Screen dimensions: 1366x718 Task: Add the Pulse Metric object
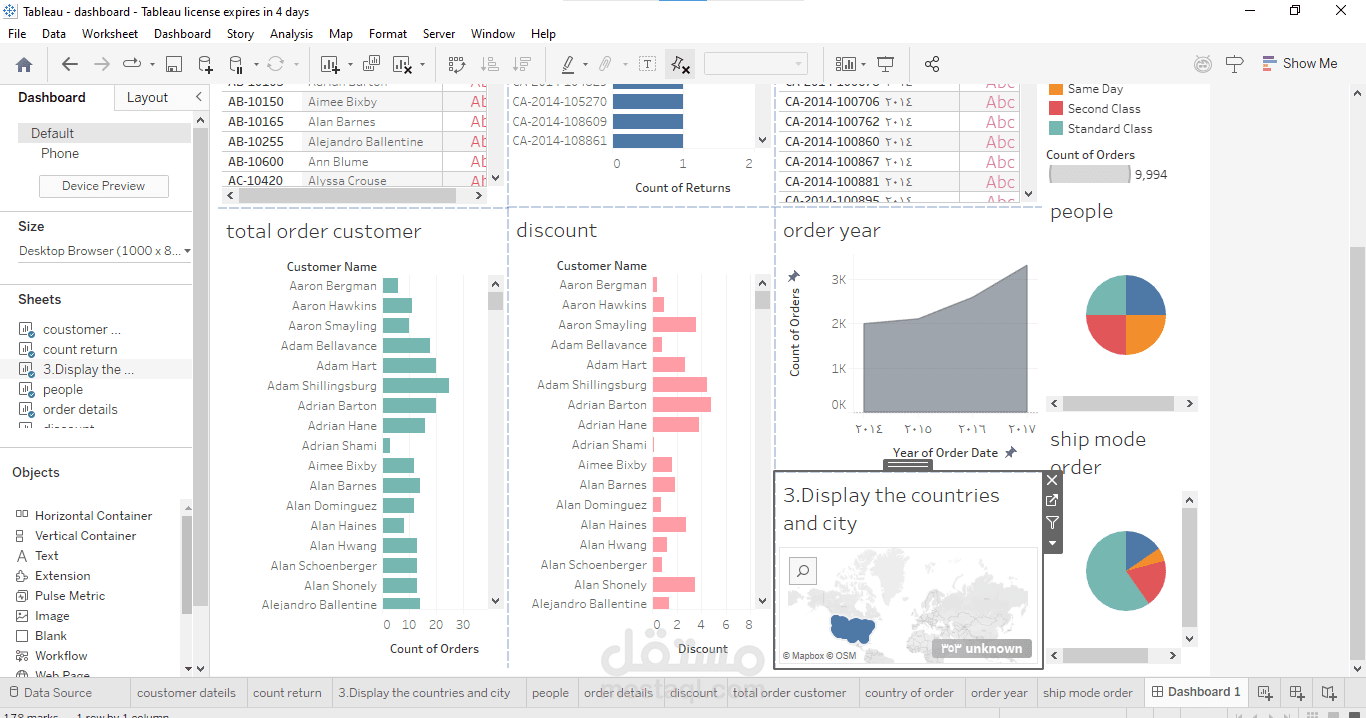click(x=60, y=596)
